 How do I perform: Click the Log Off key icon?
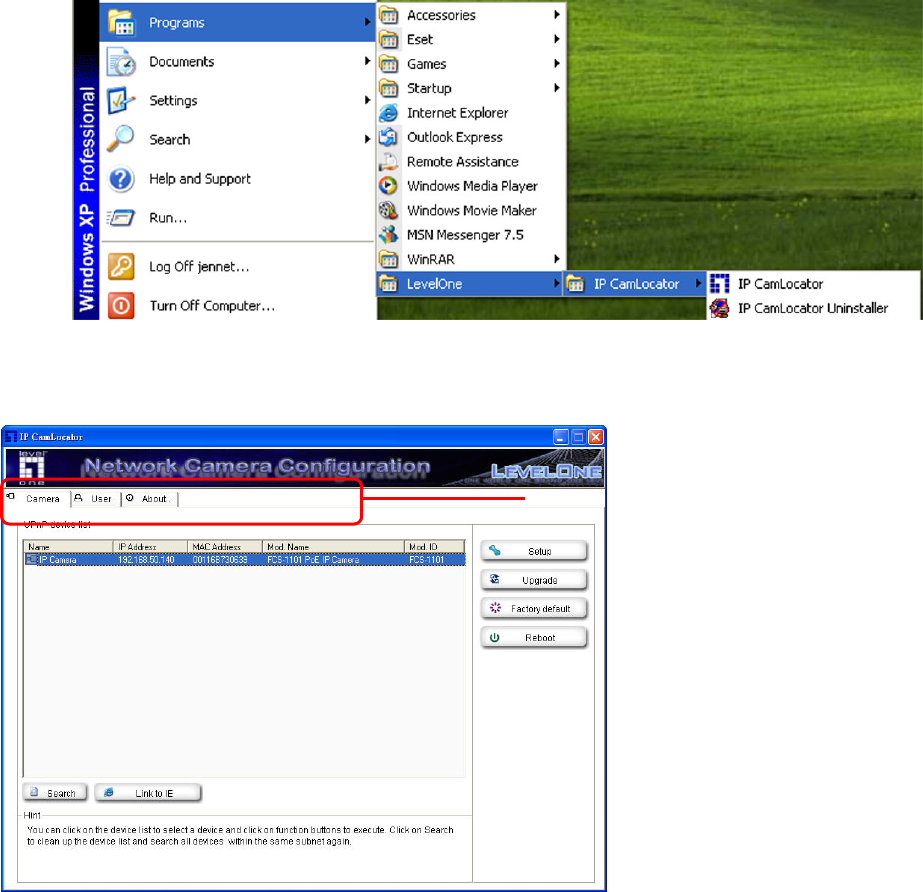121,267
